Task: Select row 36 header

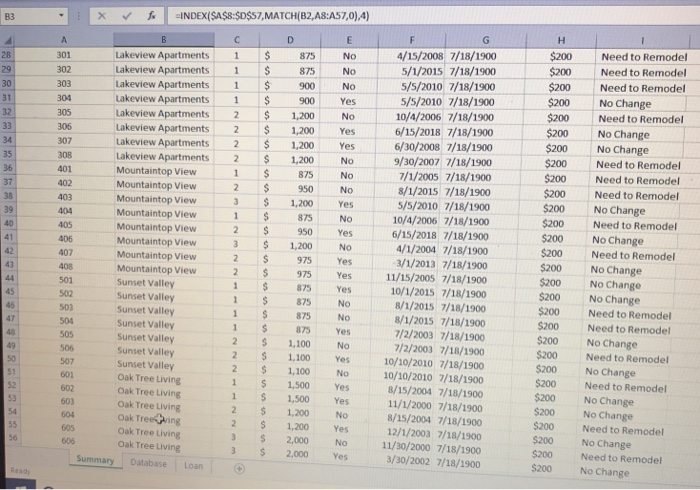Action: [x=8, y=168]
